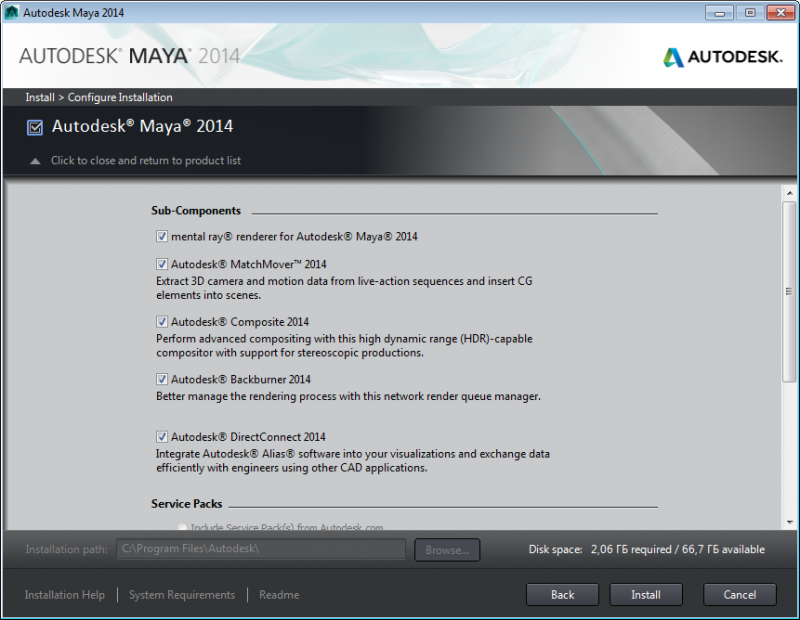
Task: Uncheck the Autodesk Maya 2014 product checkbox
Action: (35, 127)
